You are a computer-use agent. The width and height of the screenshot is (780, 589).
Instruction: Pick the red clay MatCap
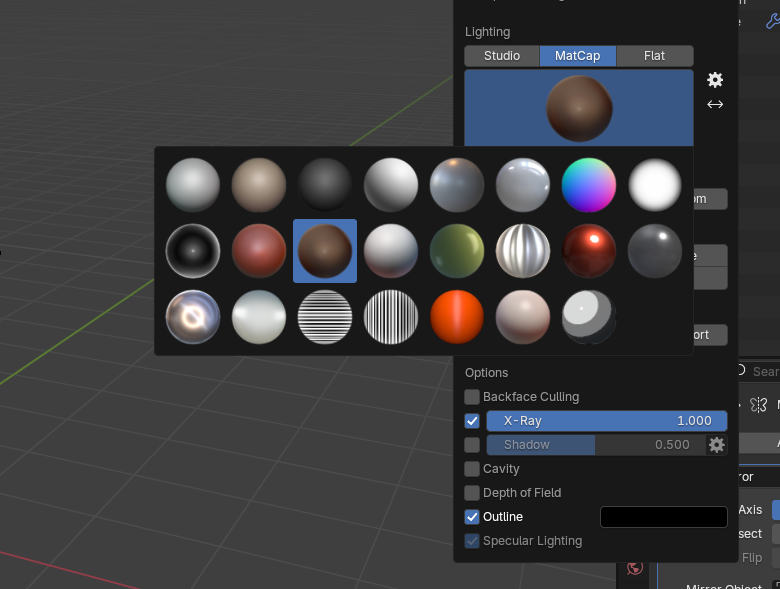(259, 251)
